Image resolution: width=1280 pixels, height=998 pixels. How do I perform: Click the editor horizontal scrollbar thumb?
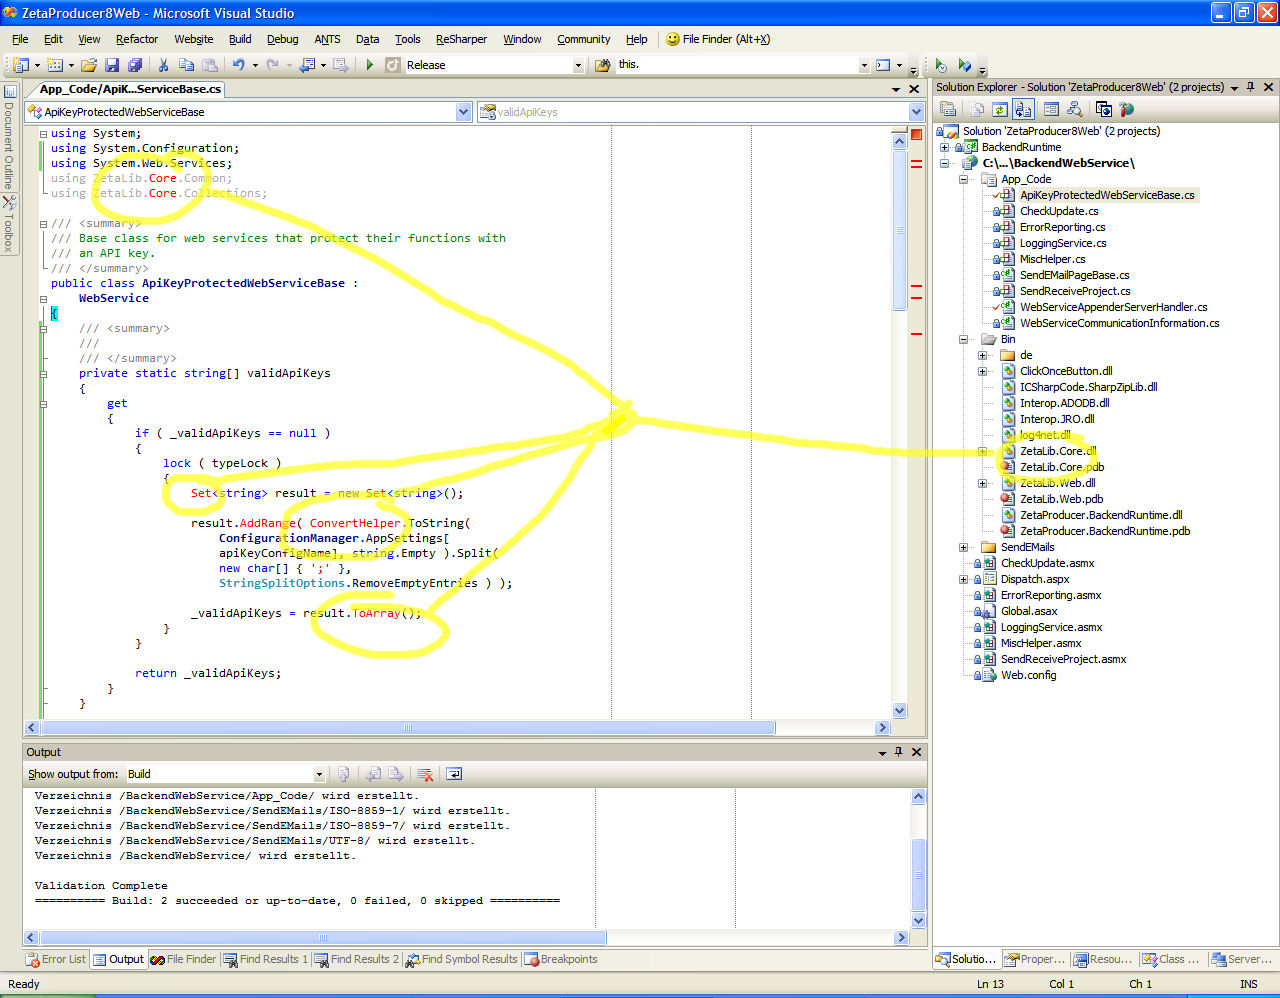tap(407, 728)
